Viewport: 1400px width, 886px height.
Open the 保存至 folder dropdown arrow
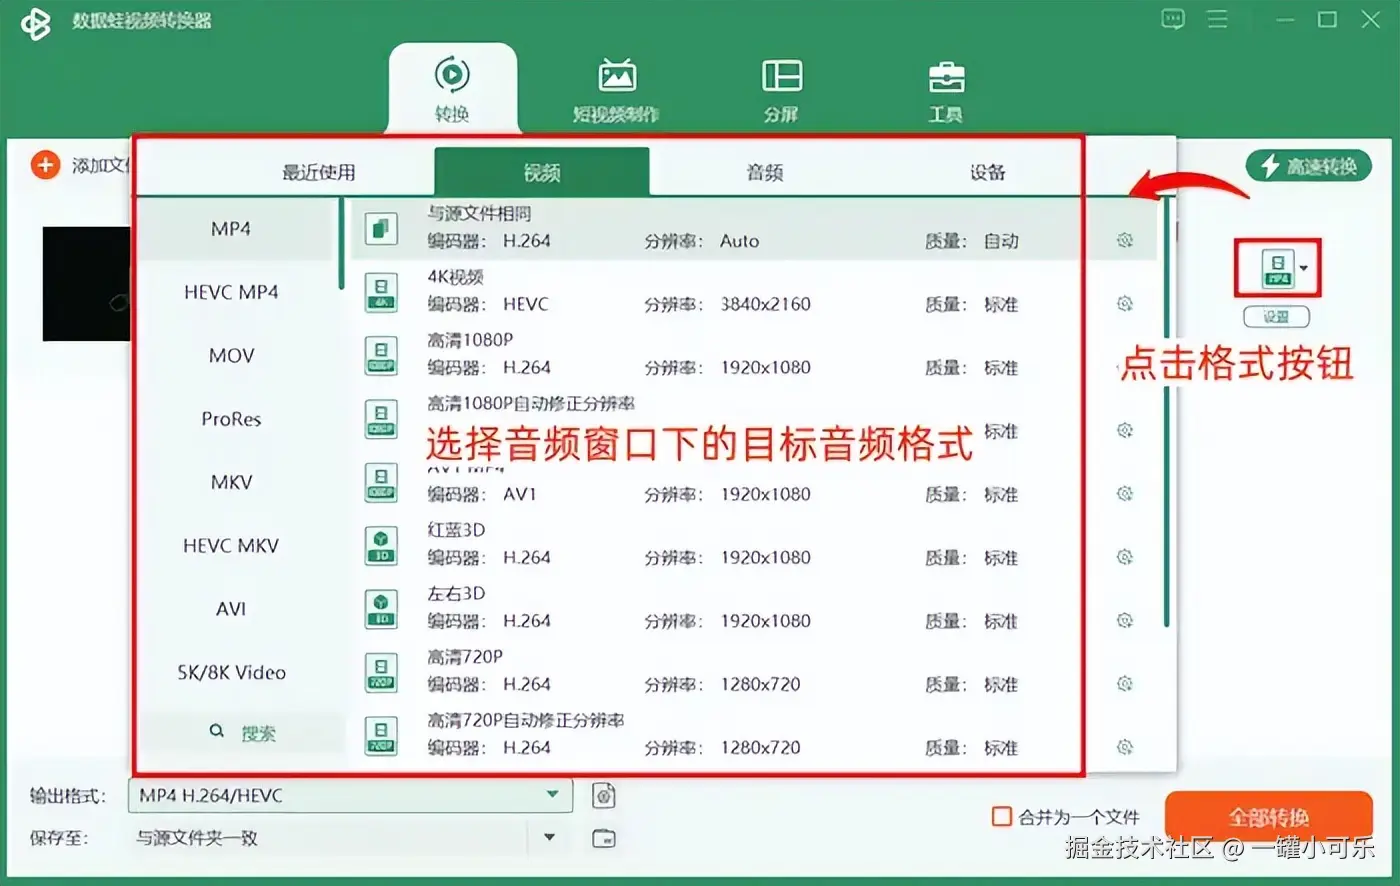[x=549, y=837]
